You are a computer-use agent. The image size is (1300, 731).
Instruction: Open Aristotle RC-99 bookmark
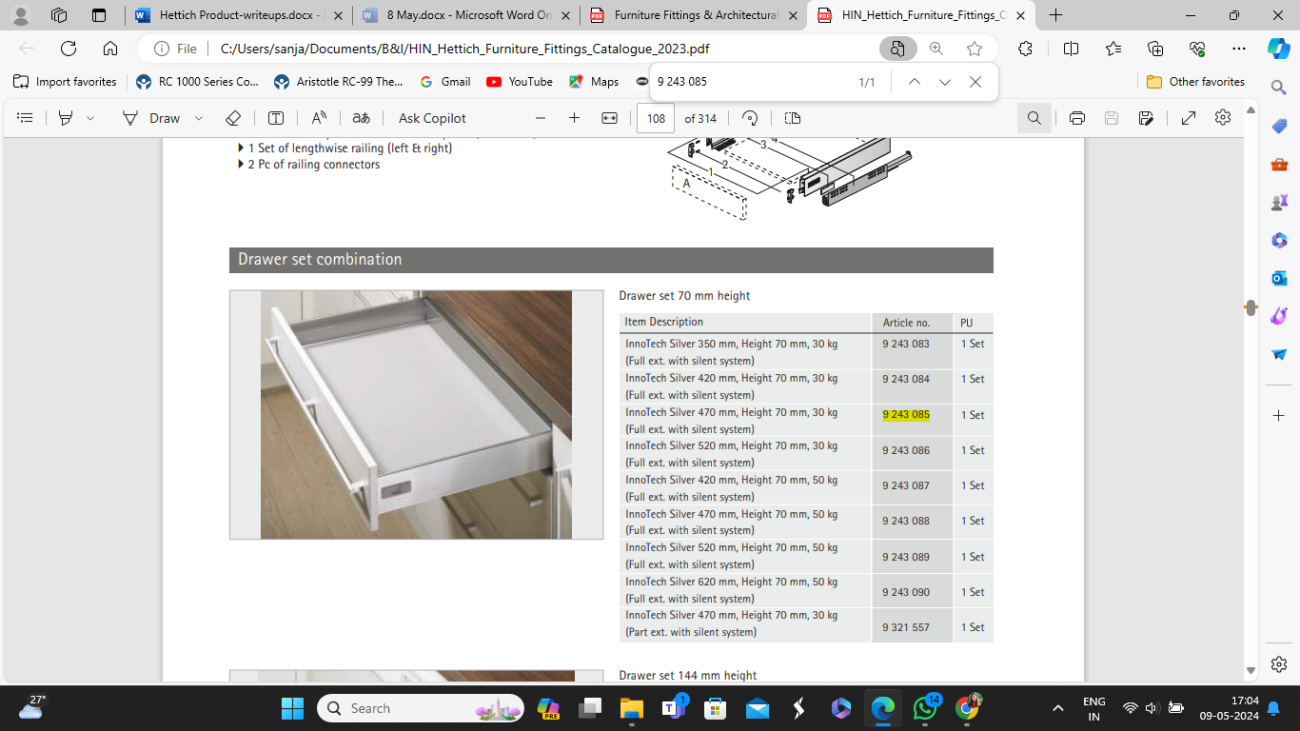tap(338, 82)
